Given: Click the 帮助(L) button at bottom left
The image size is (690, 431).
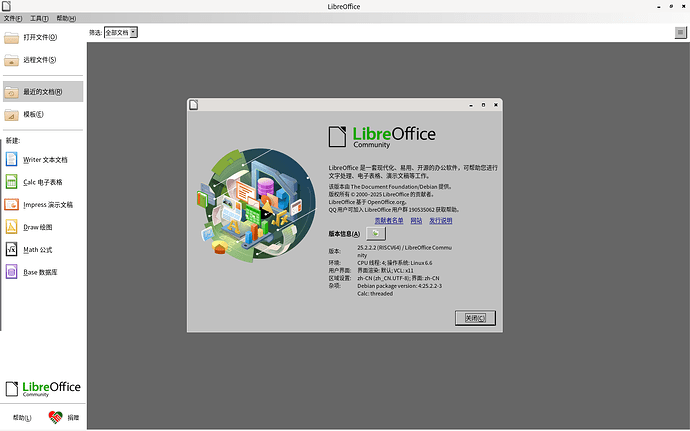Looking at the screenshot, I should pyautogui.click(x=22, y=417).
